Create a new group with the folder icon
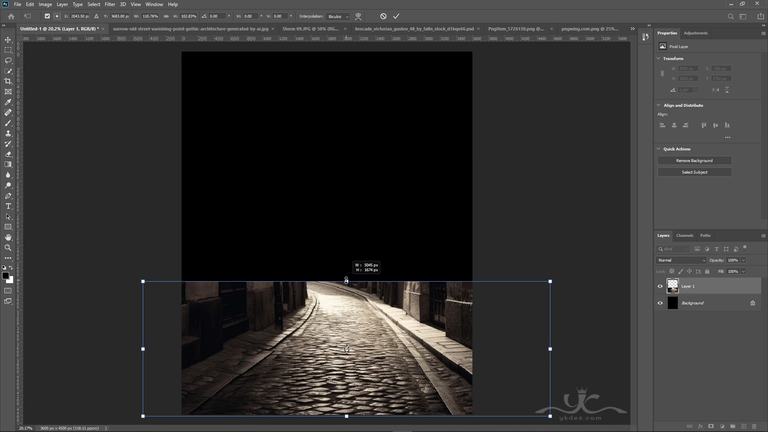The height and width of the screenshot is (432, 768). [x=732, y=426]
